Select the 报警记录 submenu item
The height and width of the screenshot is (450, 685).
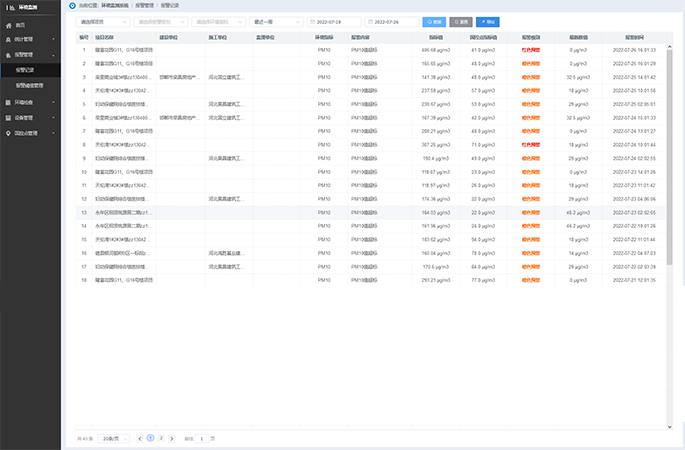pos(28,70)
